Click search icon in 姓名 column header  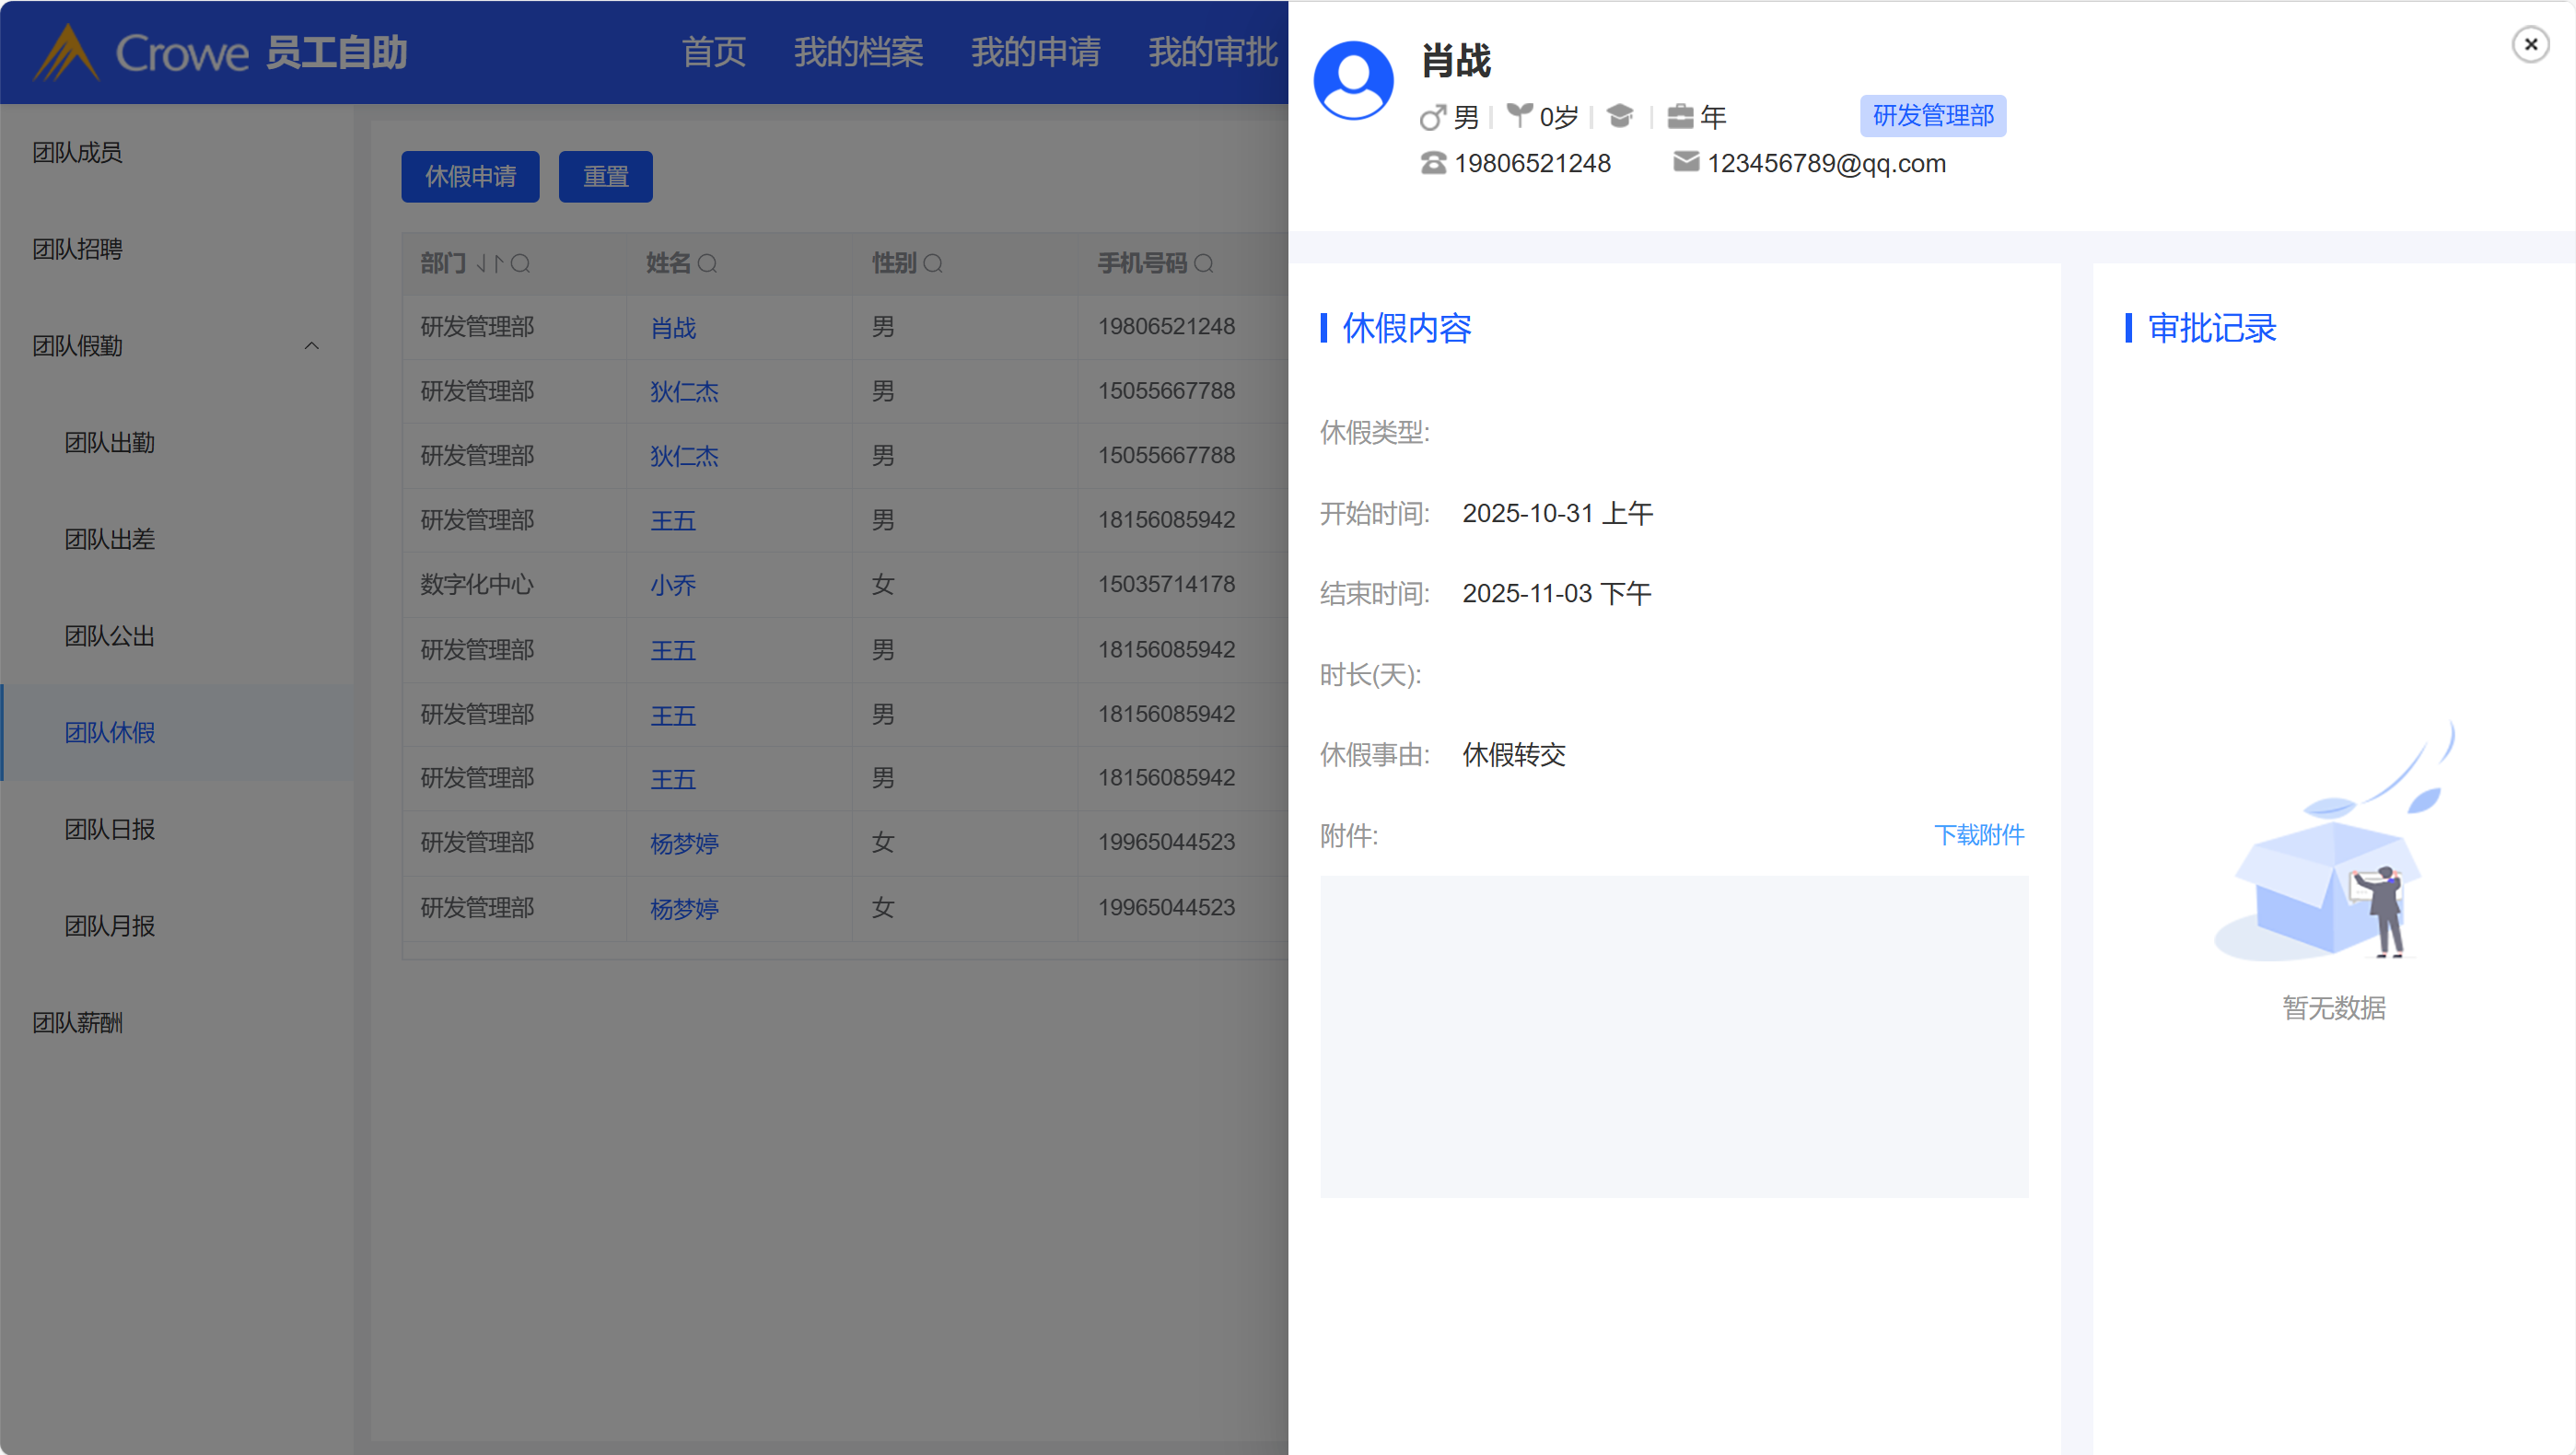pos(707,264)
